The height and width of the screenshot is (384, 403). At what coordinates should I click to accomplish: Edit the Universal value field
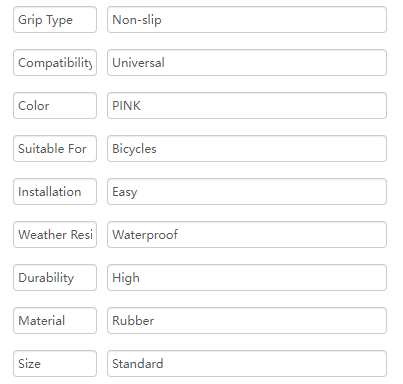(x=247, y=63)
